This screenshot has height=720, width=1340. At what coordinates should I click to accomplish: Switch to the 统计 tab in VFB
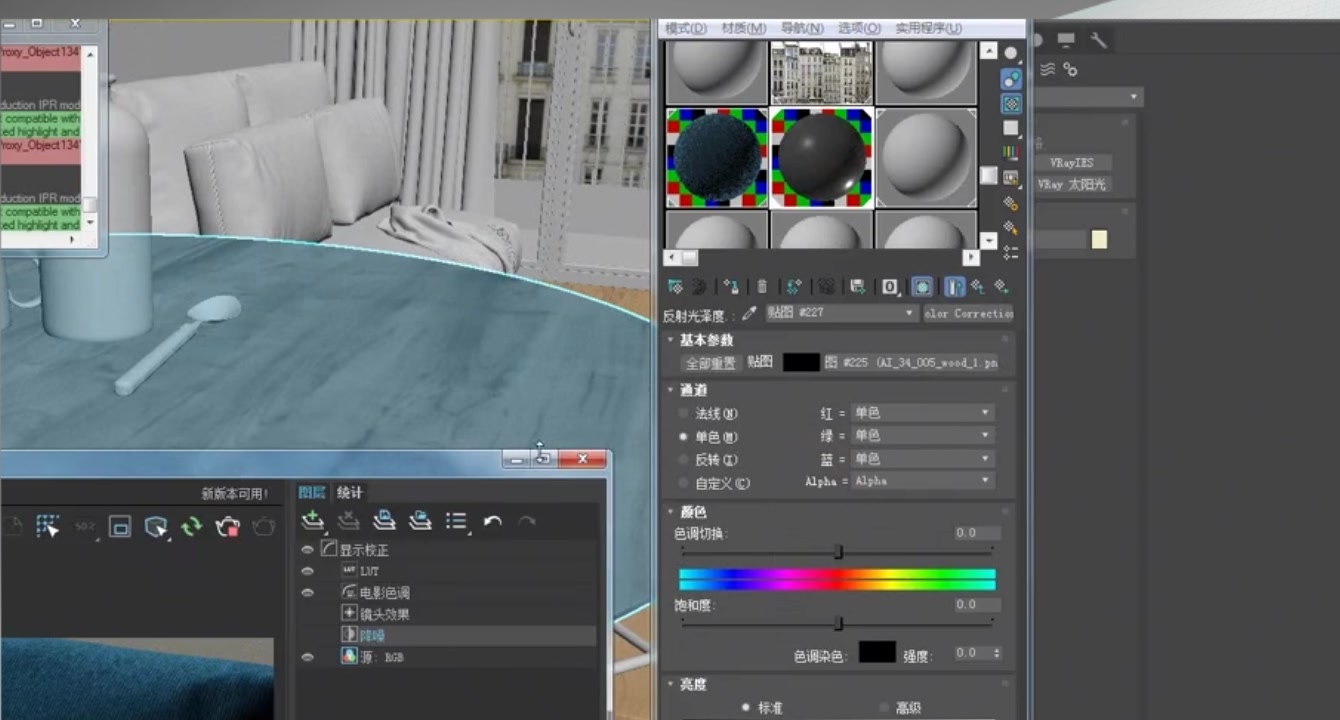tap(349, 492)
